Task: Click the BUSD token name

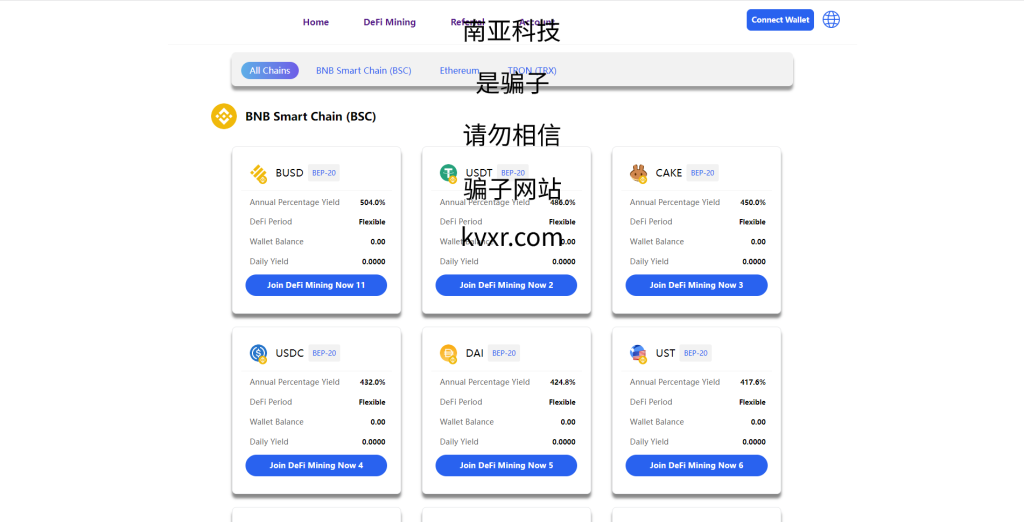Action: pos(289,173)
